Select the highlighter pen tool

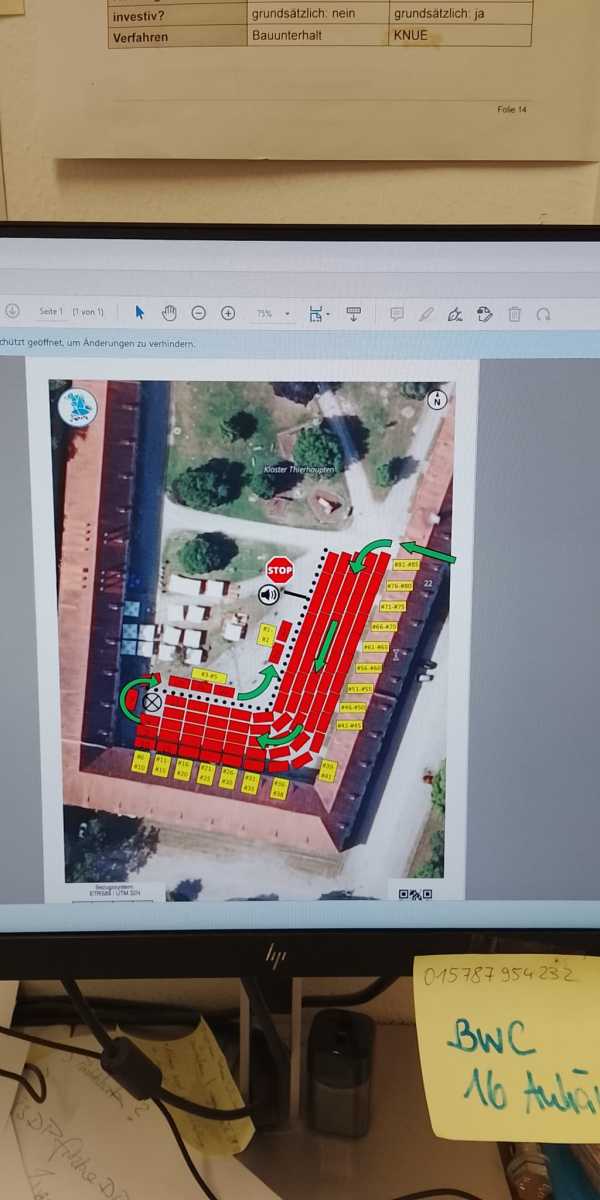coord(426,314)
